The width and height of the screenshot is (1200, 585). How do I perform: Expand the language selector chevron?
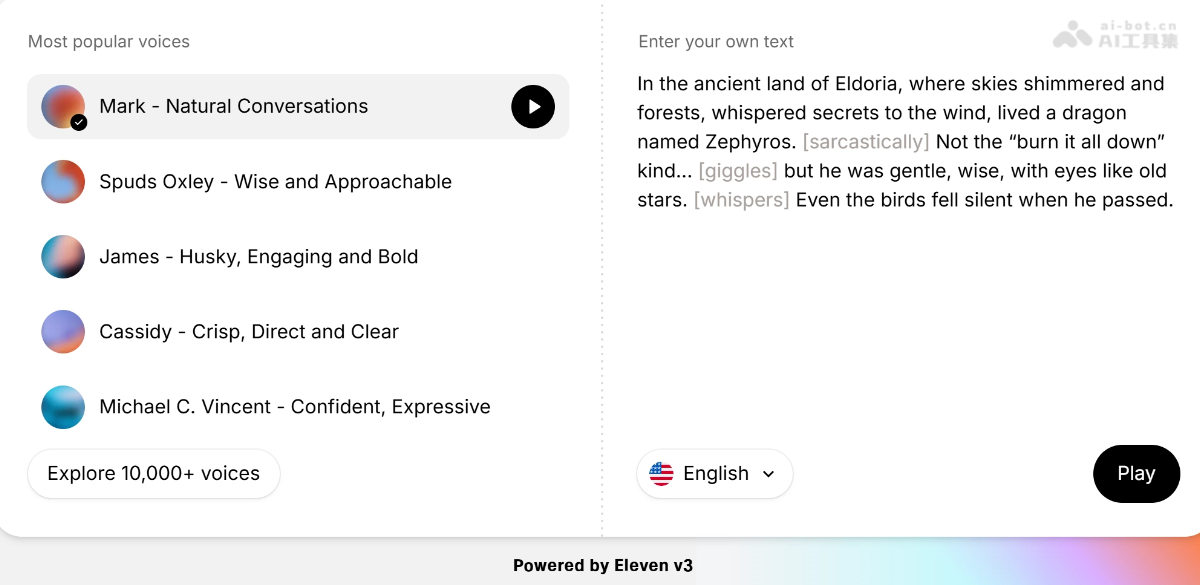pos(768,473)
